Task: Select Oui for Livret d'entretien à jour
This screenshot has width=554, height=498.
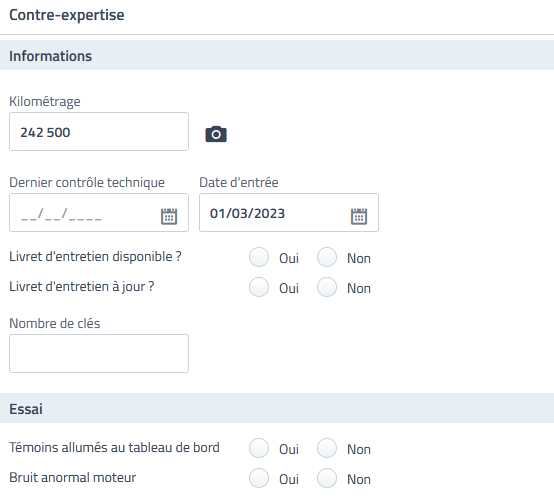Action: [x=259, y=287]
